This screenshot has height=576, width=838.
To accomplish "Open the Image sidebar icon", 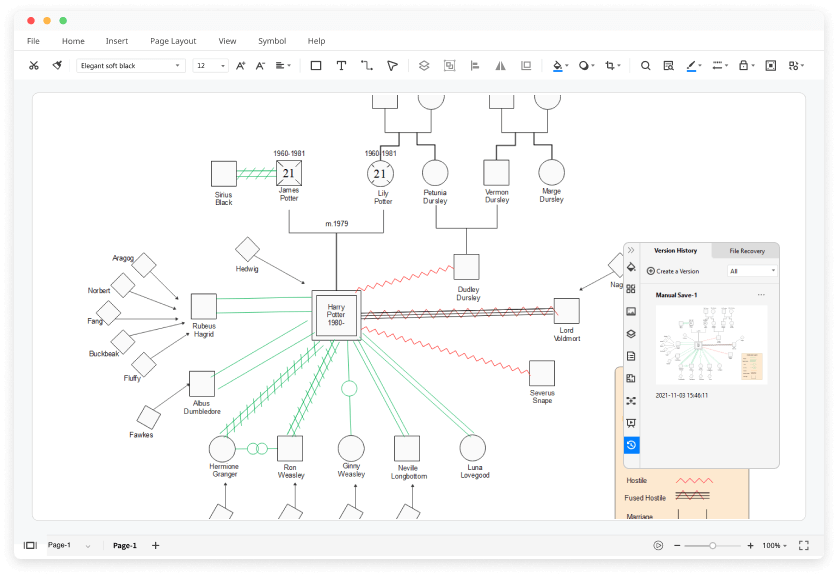I will click(631, 311).
